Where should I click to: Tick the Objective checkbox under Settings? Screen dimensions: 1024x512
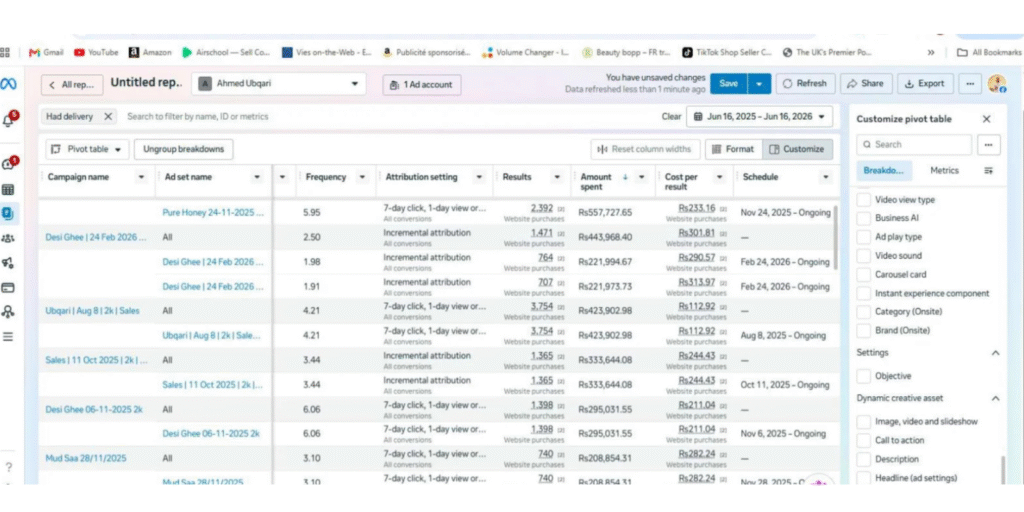click(863, 376)
